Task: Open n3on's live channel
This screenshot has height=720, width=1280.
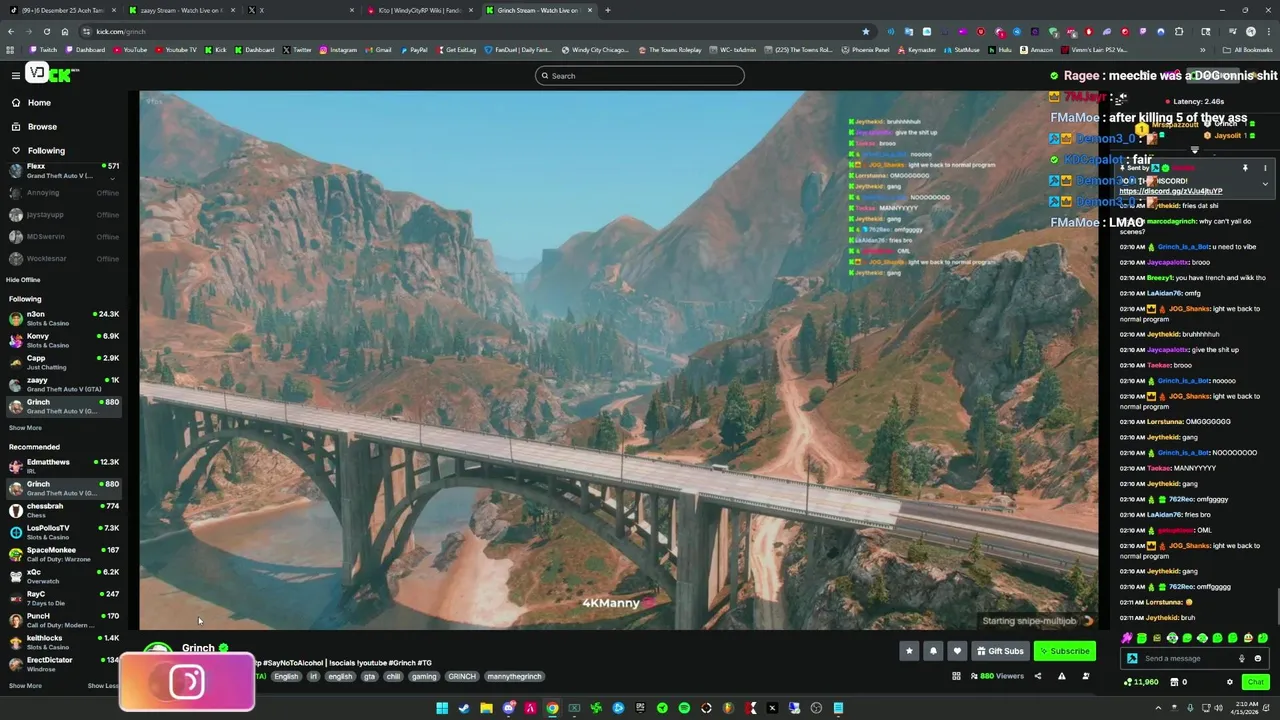Action: 64,319
